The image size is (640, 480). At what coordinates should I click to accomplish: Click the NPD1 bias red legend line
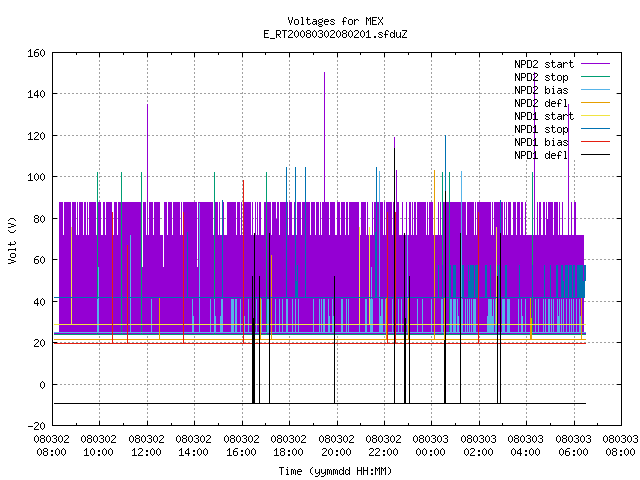(x=596, y=142)
